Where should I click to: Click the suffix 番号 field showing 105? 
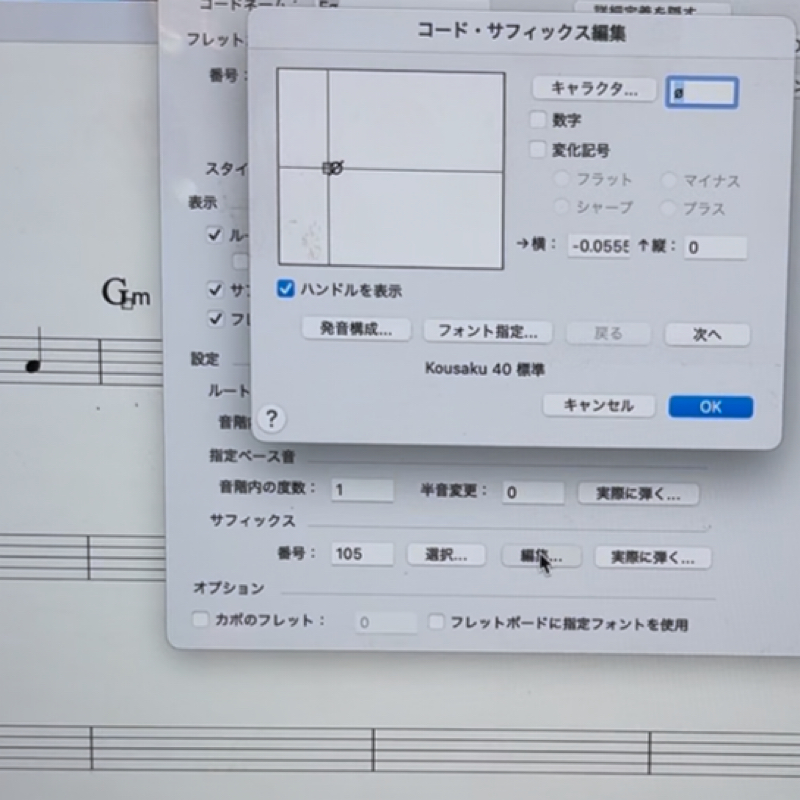(x=361, y=554)
